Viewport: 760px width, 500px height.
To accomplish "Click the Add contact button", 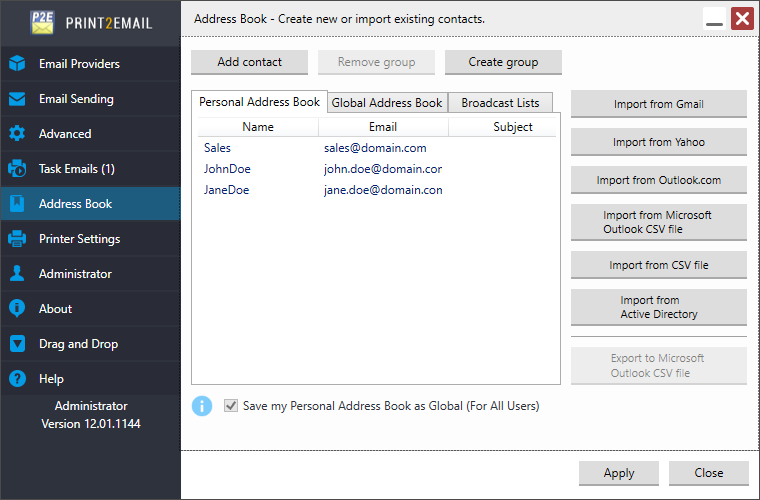I will 250,62.
